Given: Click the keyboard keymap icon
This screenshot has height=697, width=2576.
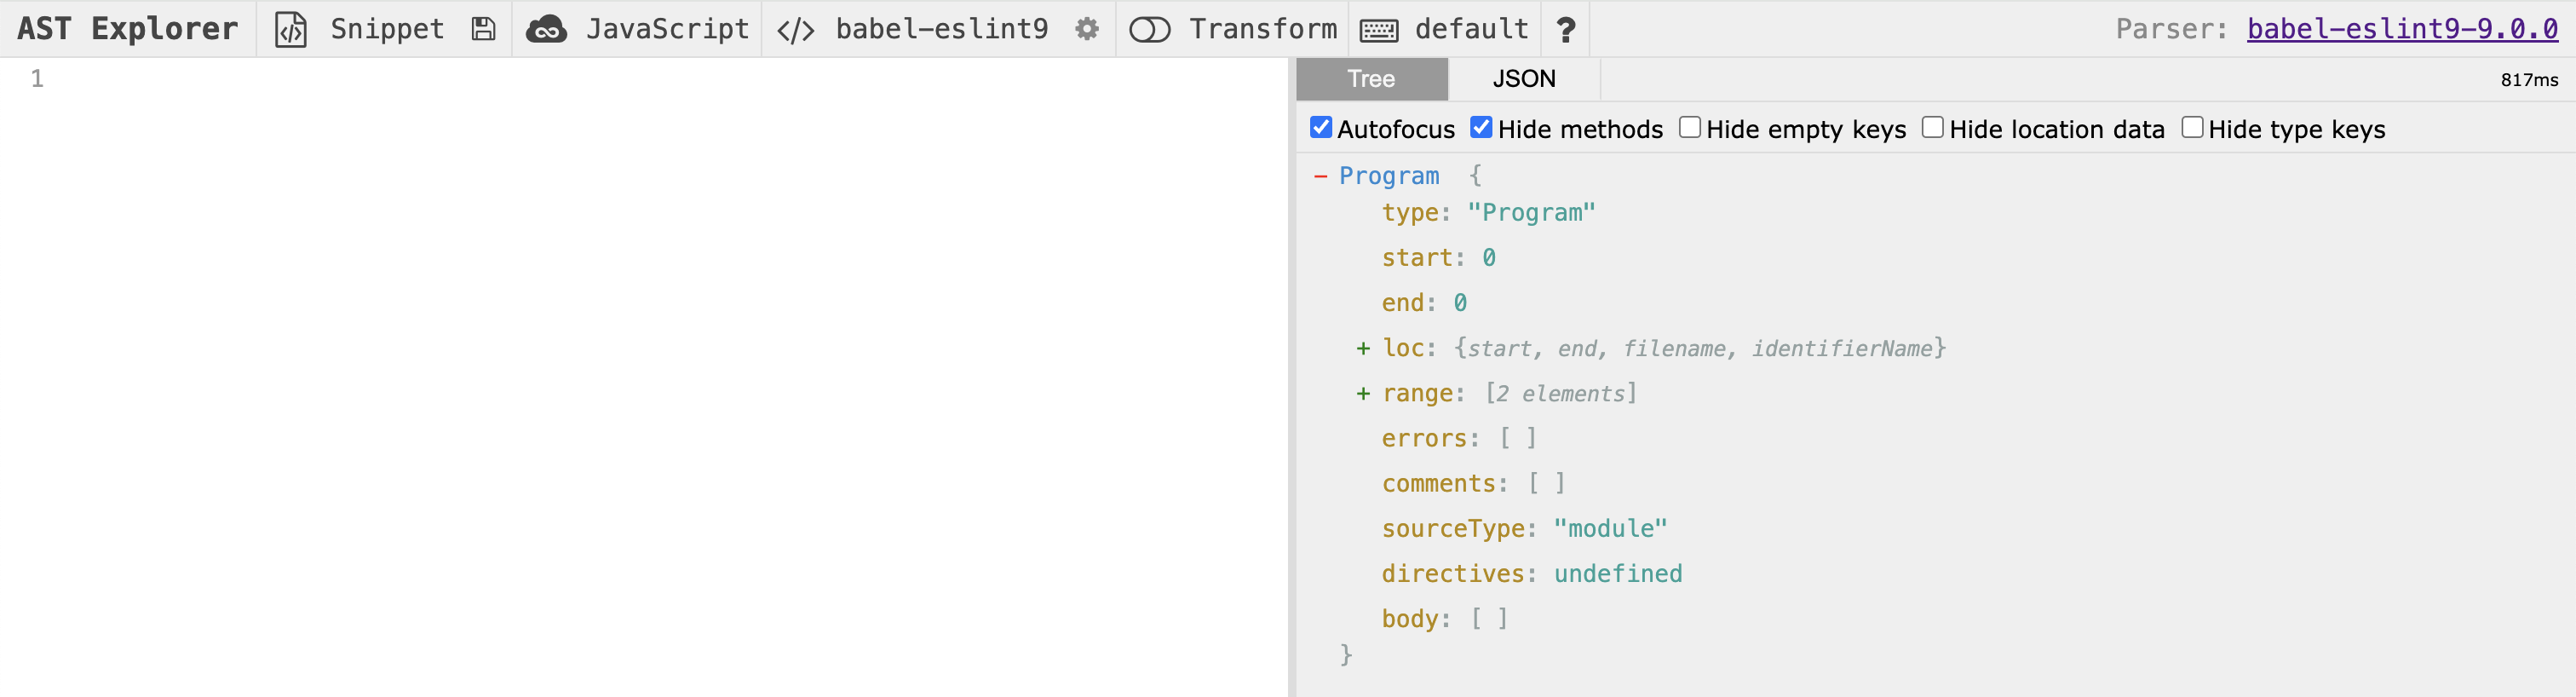Looking at the screenshot, I should 1379,30.
